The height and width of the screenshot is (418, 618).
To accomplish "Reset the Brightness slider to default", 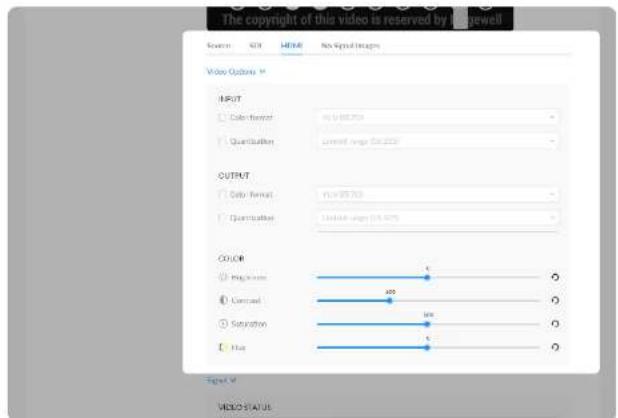I will pos(555,277).
